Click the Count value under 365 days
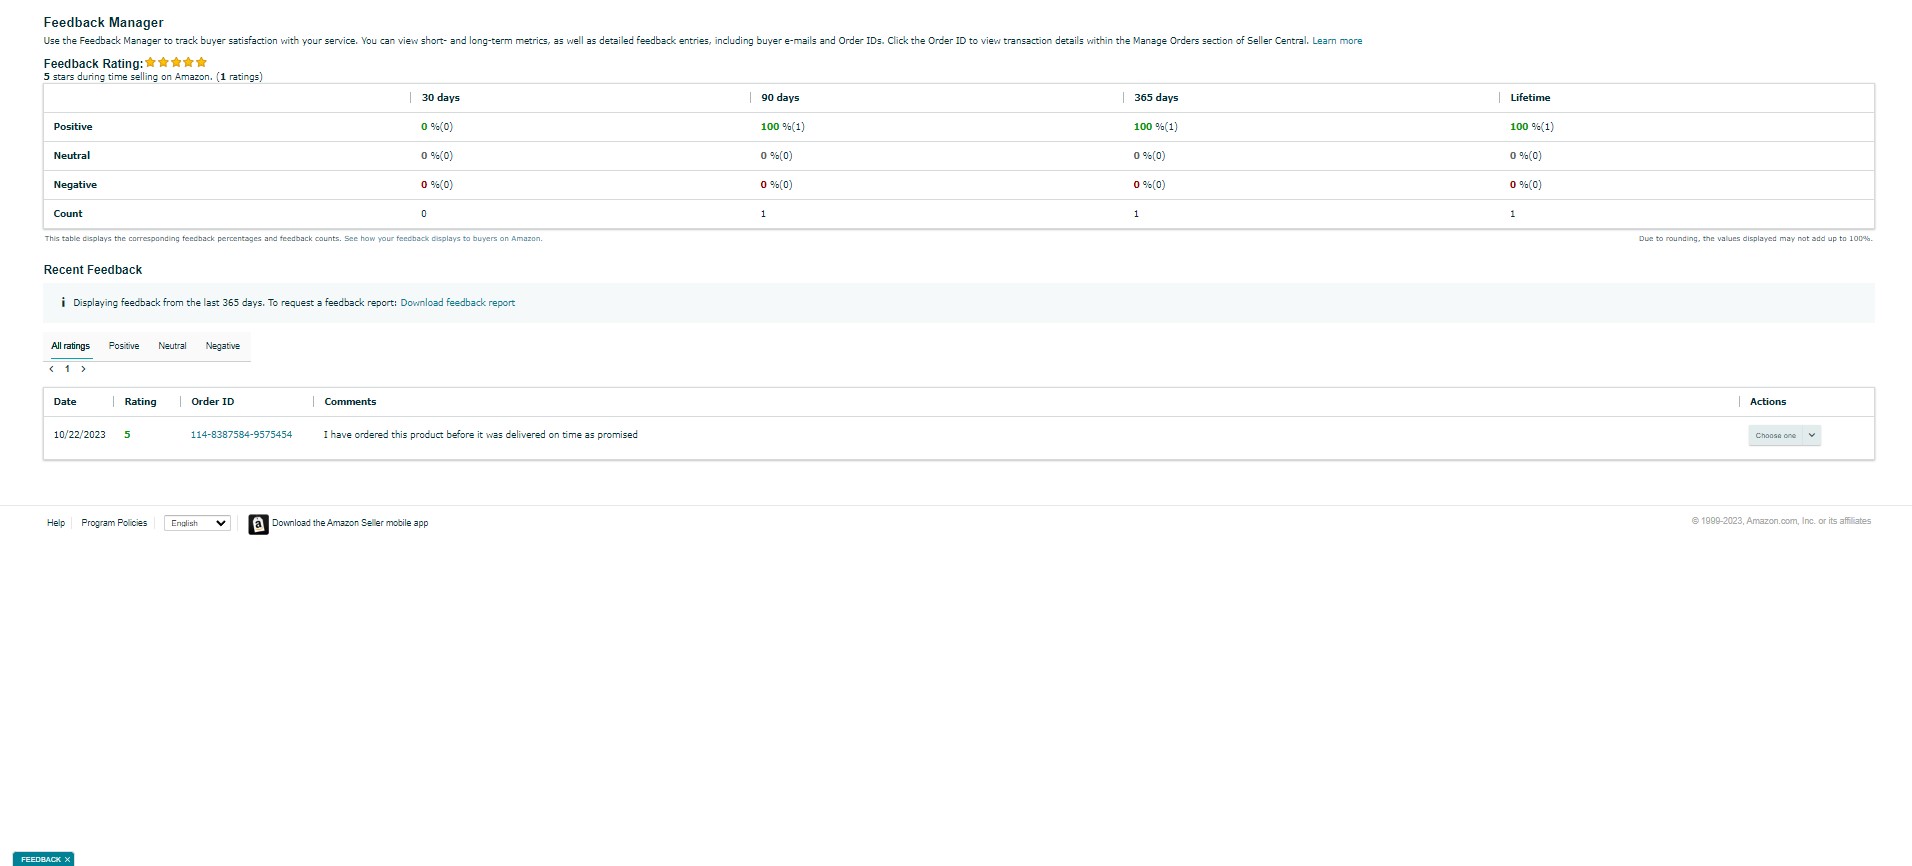The height and width of the screenshot is (866, 1912). coord(1136,214)
